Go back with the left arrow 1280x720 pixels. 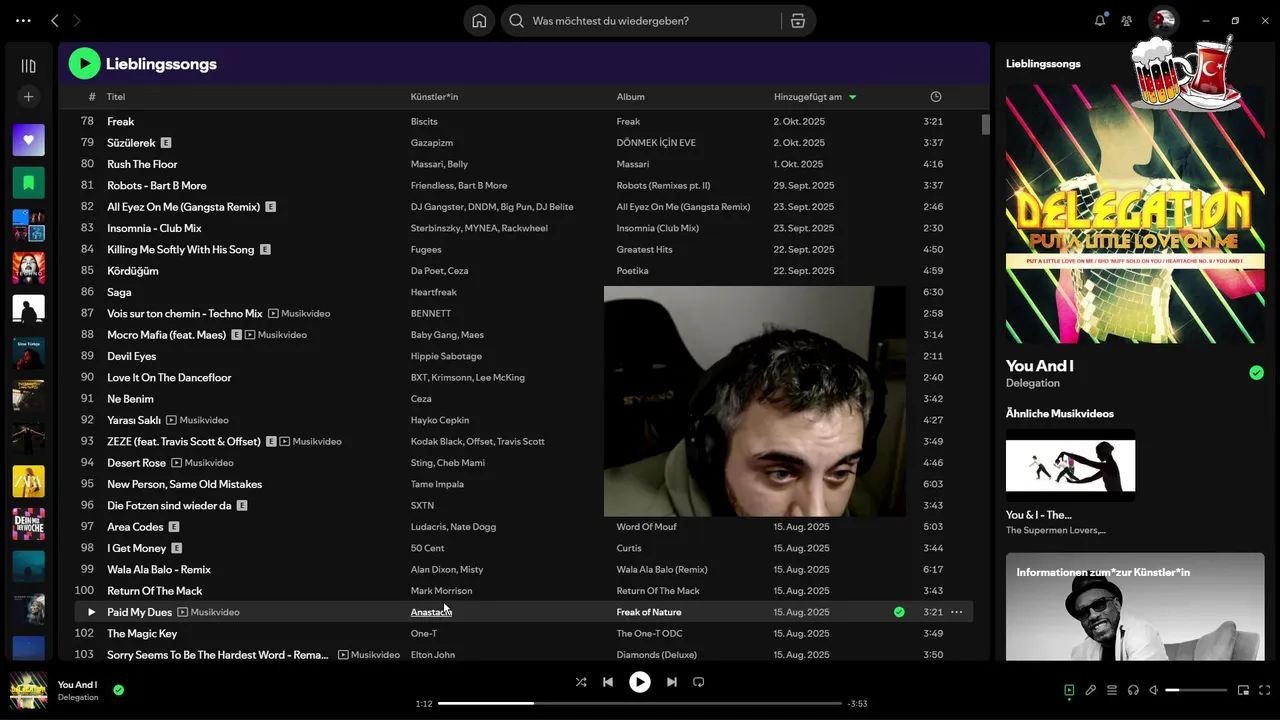pos(55,20)
